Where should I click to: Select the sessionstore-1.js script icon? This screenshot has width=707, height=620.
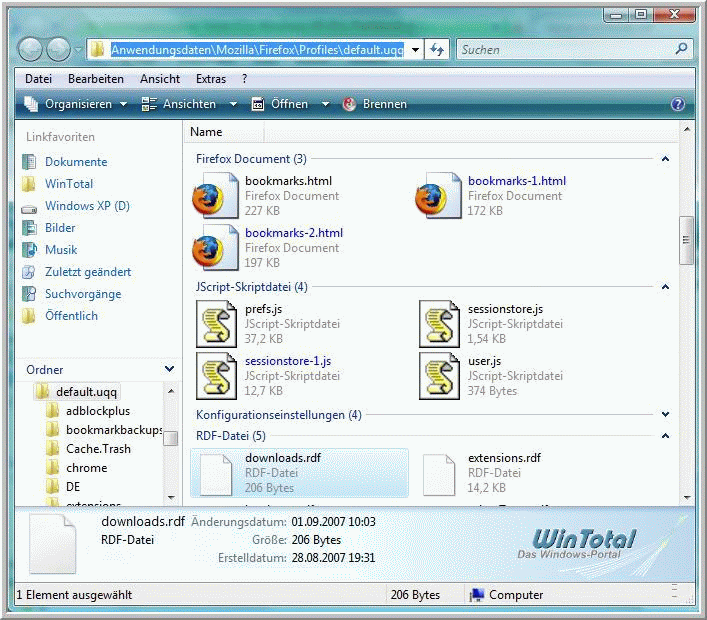[x=216, y=376]
